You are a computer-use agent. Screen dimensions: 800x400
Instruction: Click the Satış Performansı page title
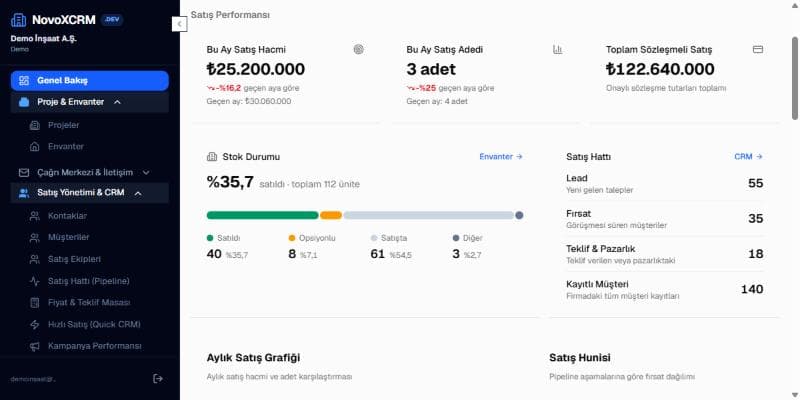[x=230, y=15]
